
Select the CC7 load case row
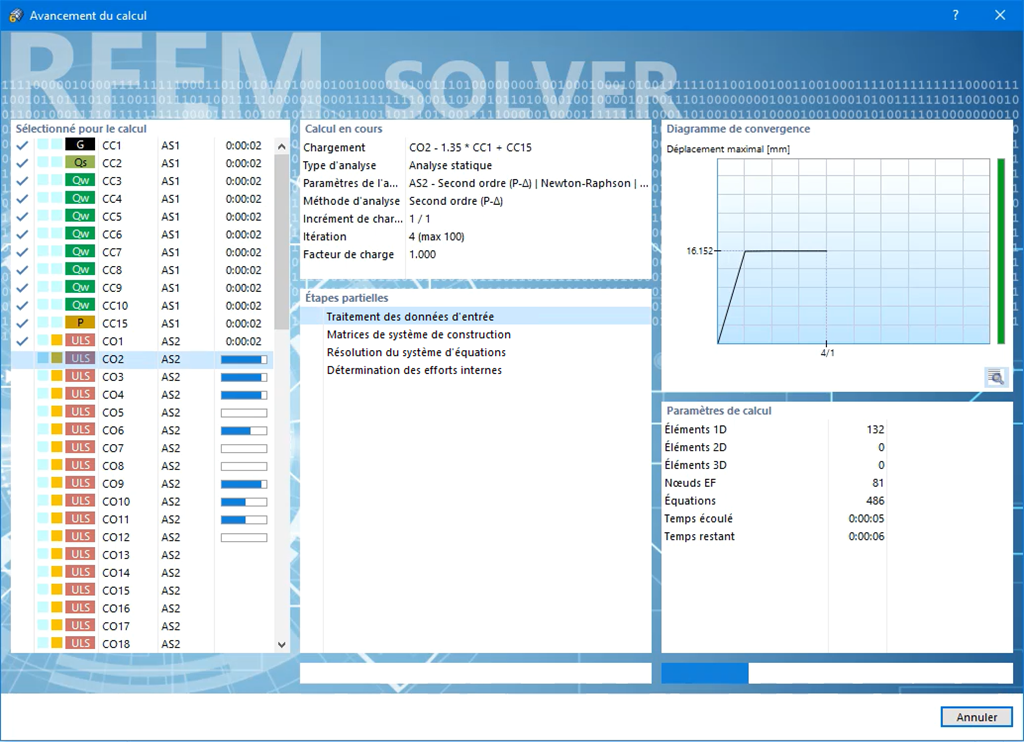coord(142,252)
